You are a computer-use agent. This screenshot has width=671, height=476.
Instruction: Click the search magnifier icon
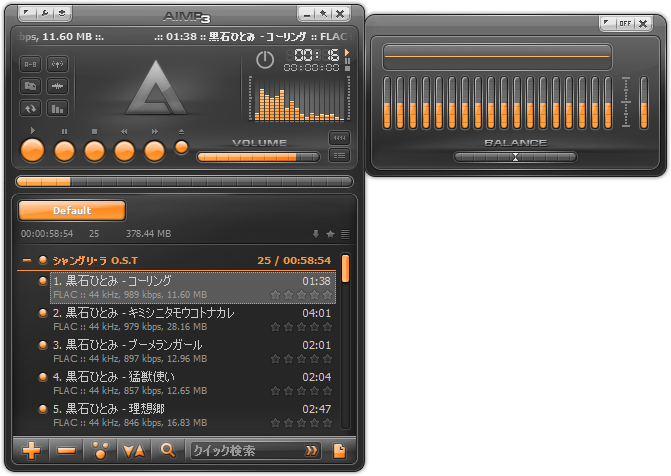point(168,450)
